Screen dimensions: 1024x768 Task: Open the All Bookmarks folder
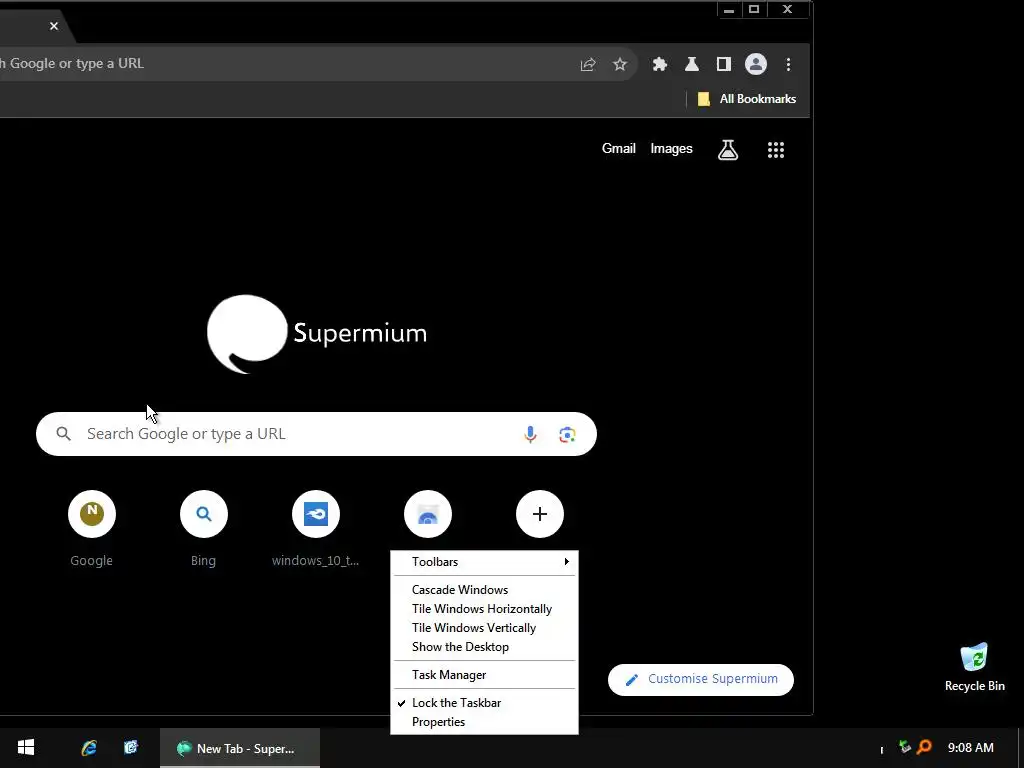point(747,99)
